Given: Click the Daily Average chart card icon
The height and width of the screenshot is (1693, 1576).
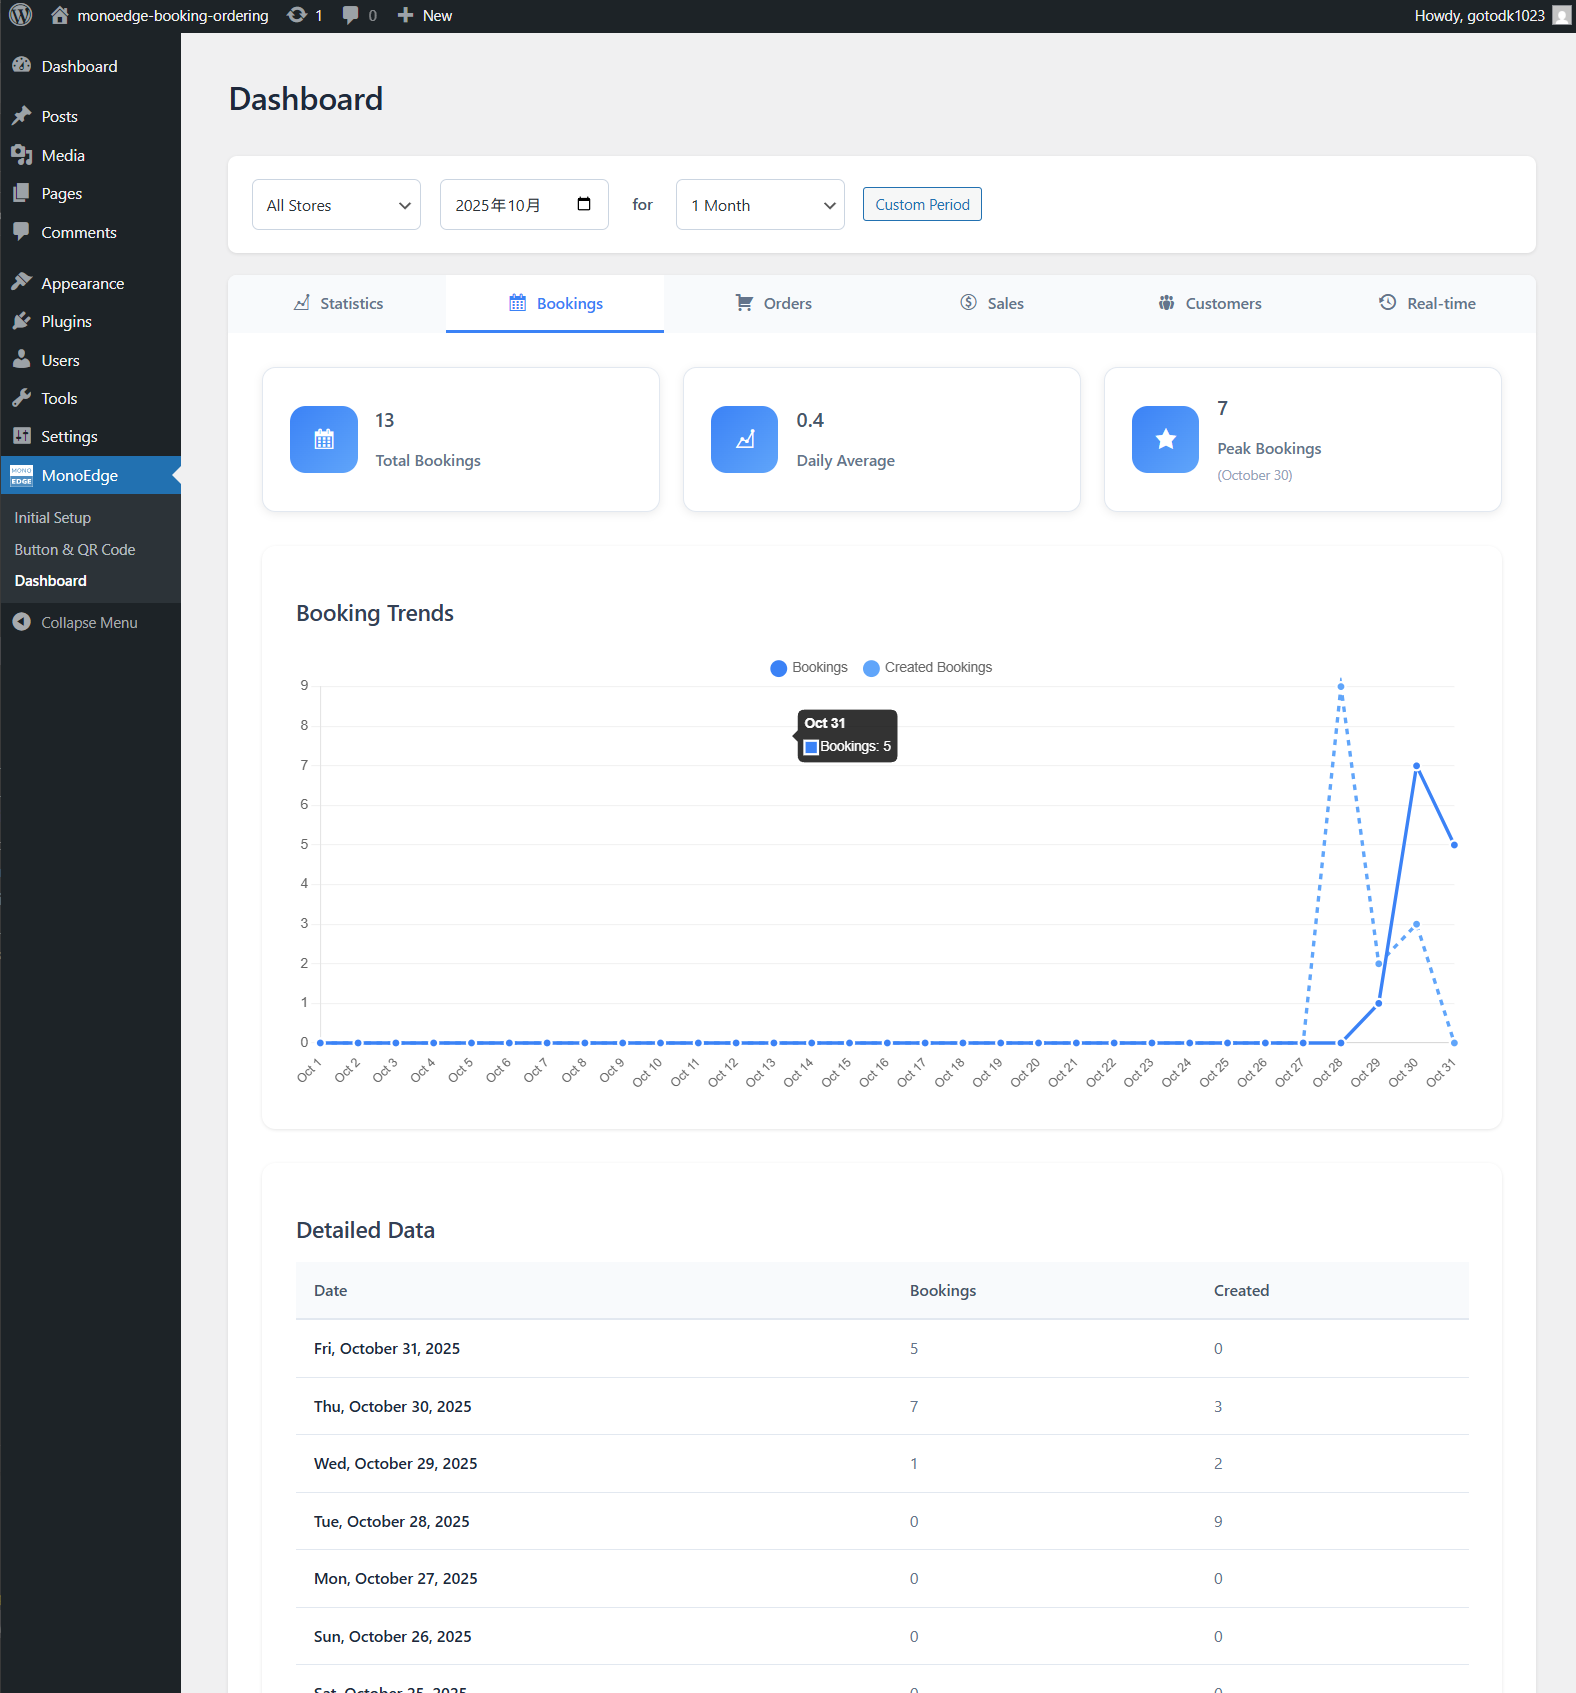Looking at the screenshot, I should (745, 439).
